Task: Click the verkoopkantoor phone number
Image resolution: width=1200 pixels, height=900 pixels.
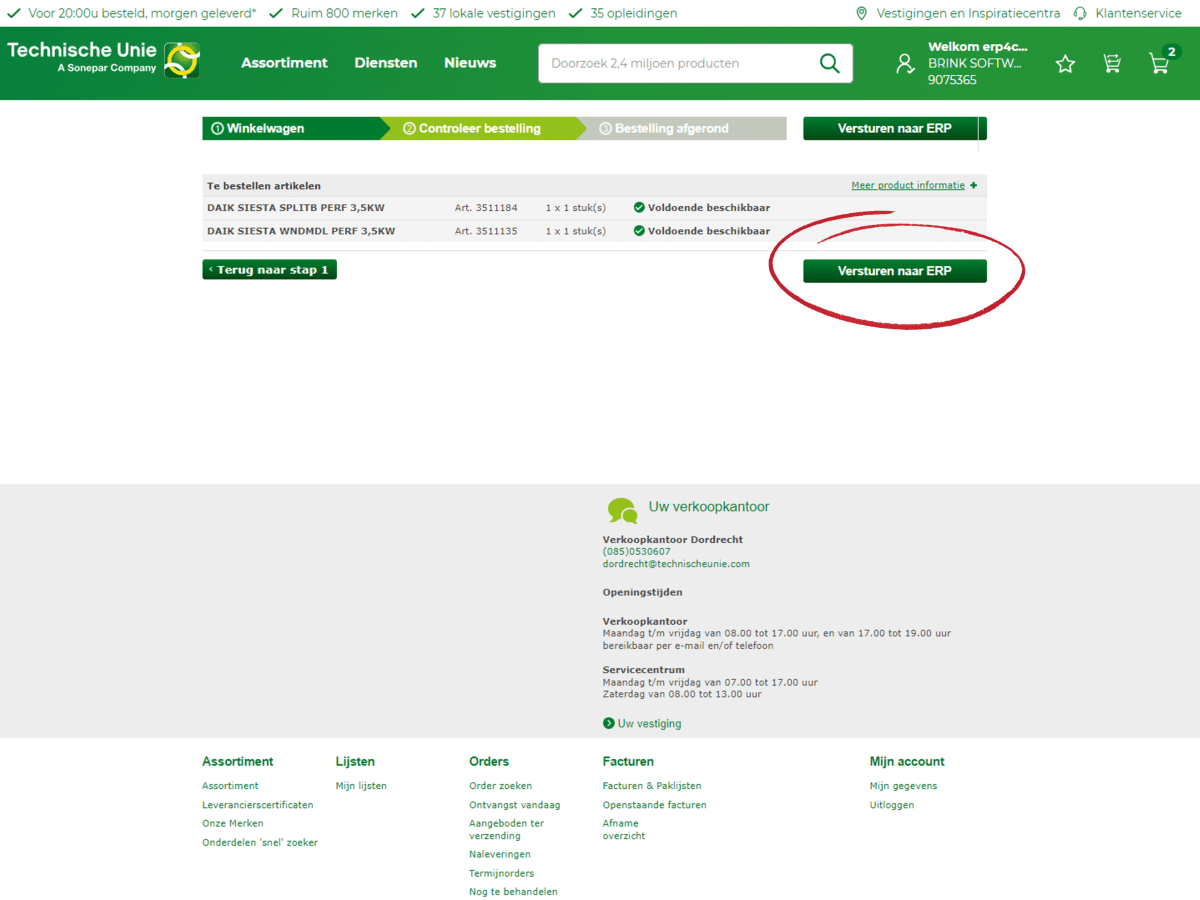Action: coord(636,551)
